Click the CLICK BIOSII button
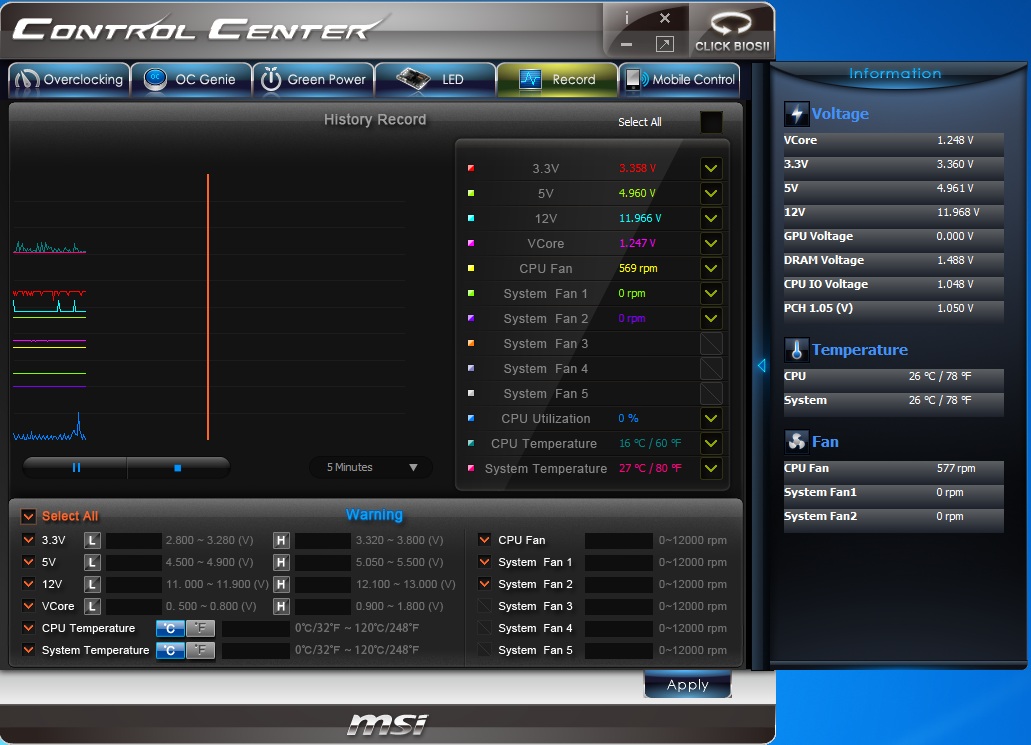 [732, 31]
